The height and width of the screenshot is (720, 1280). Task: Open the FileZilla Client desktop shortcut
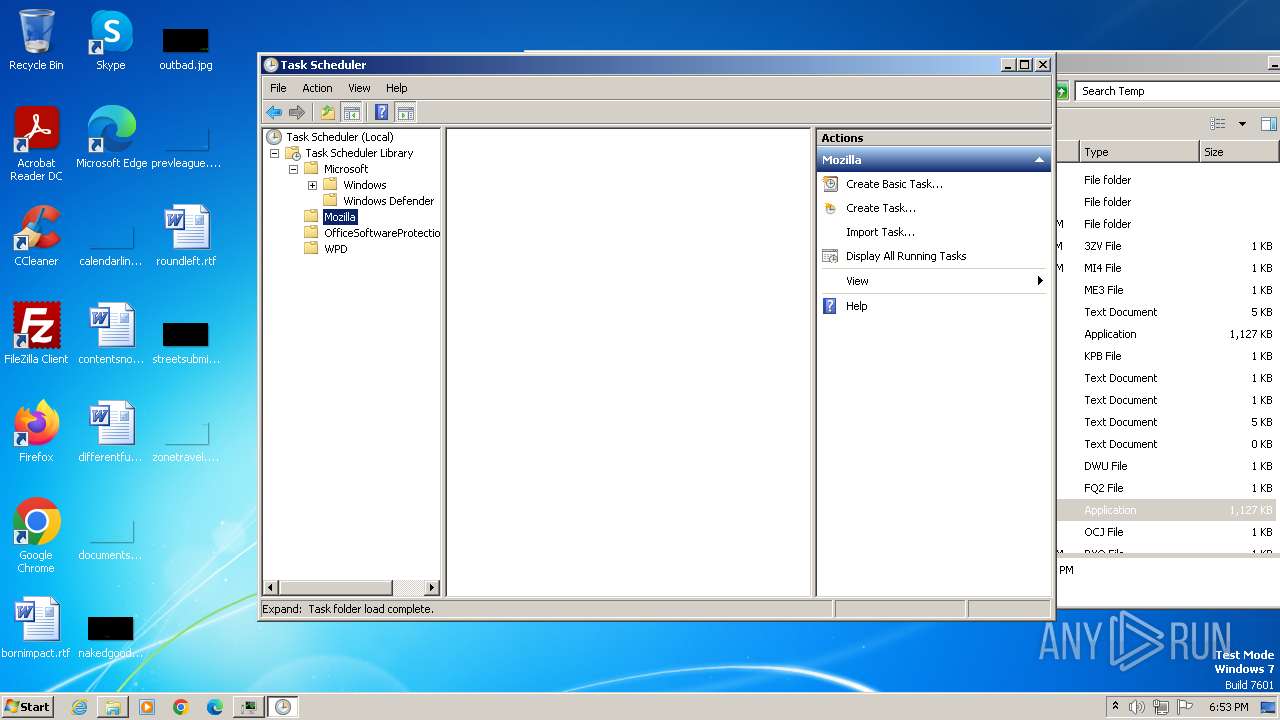pyautogui.click(x=36, y=334)
